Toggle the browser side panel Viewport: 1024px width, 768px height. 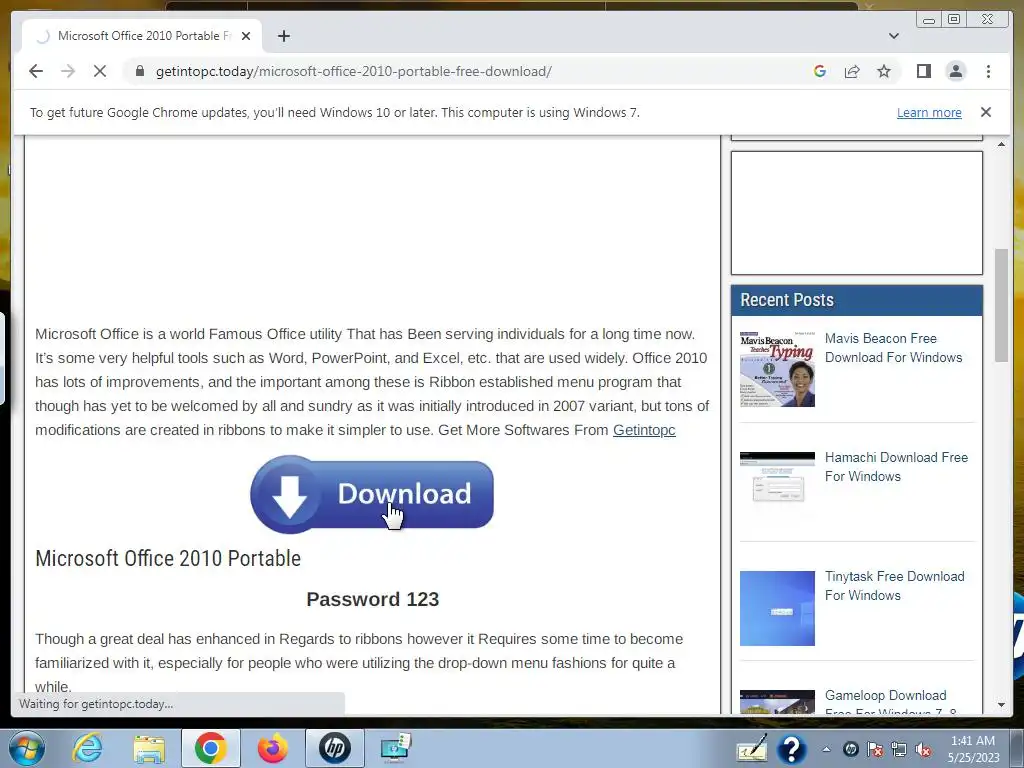(923, 71)
